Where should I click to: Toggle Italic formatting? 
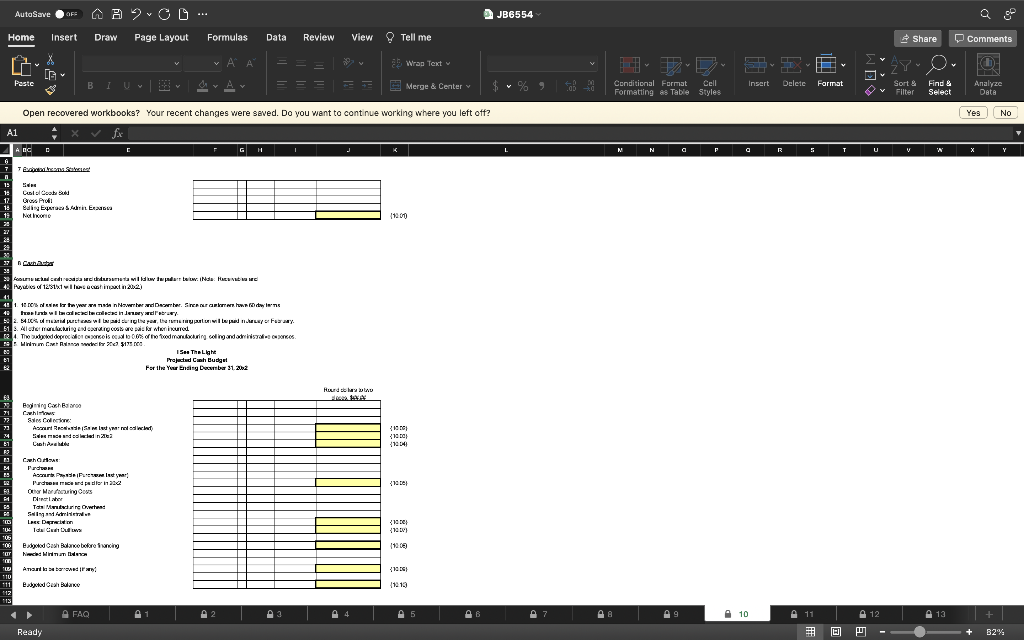(x=108, y=86)
